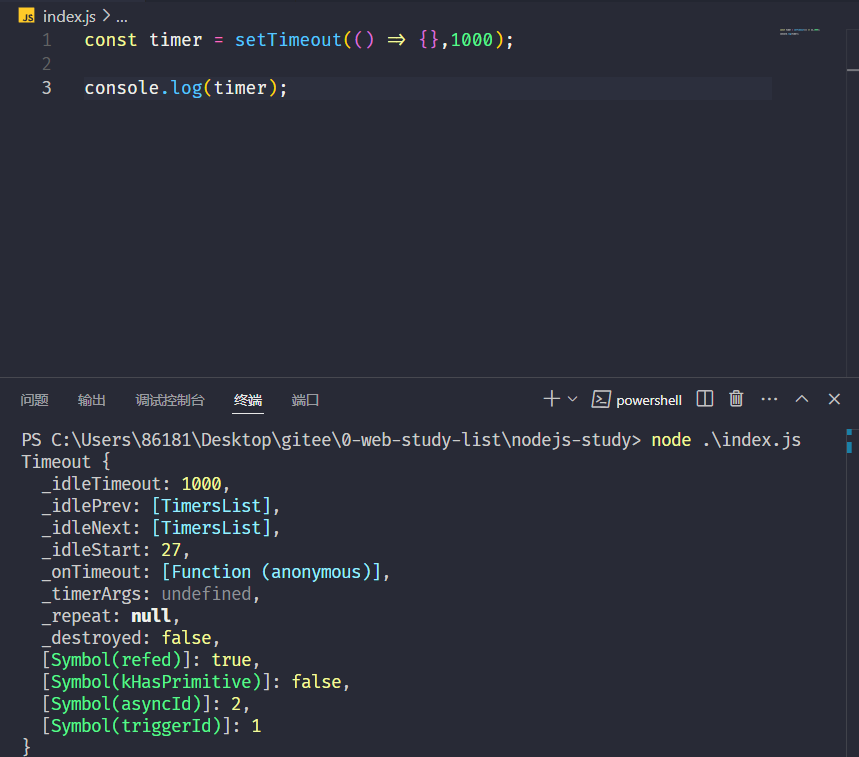The width and height of the screenshot is (859, 757).
Task: Click the terminal prompt path text
Action: 331,440
